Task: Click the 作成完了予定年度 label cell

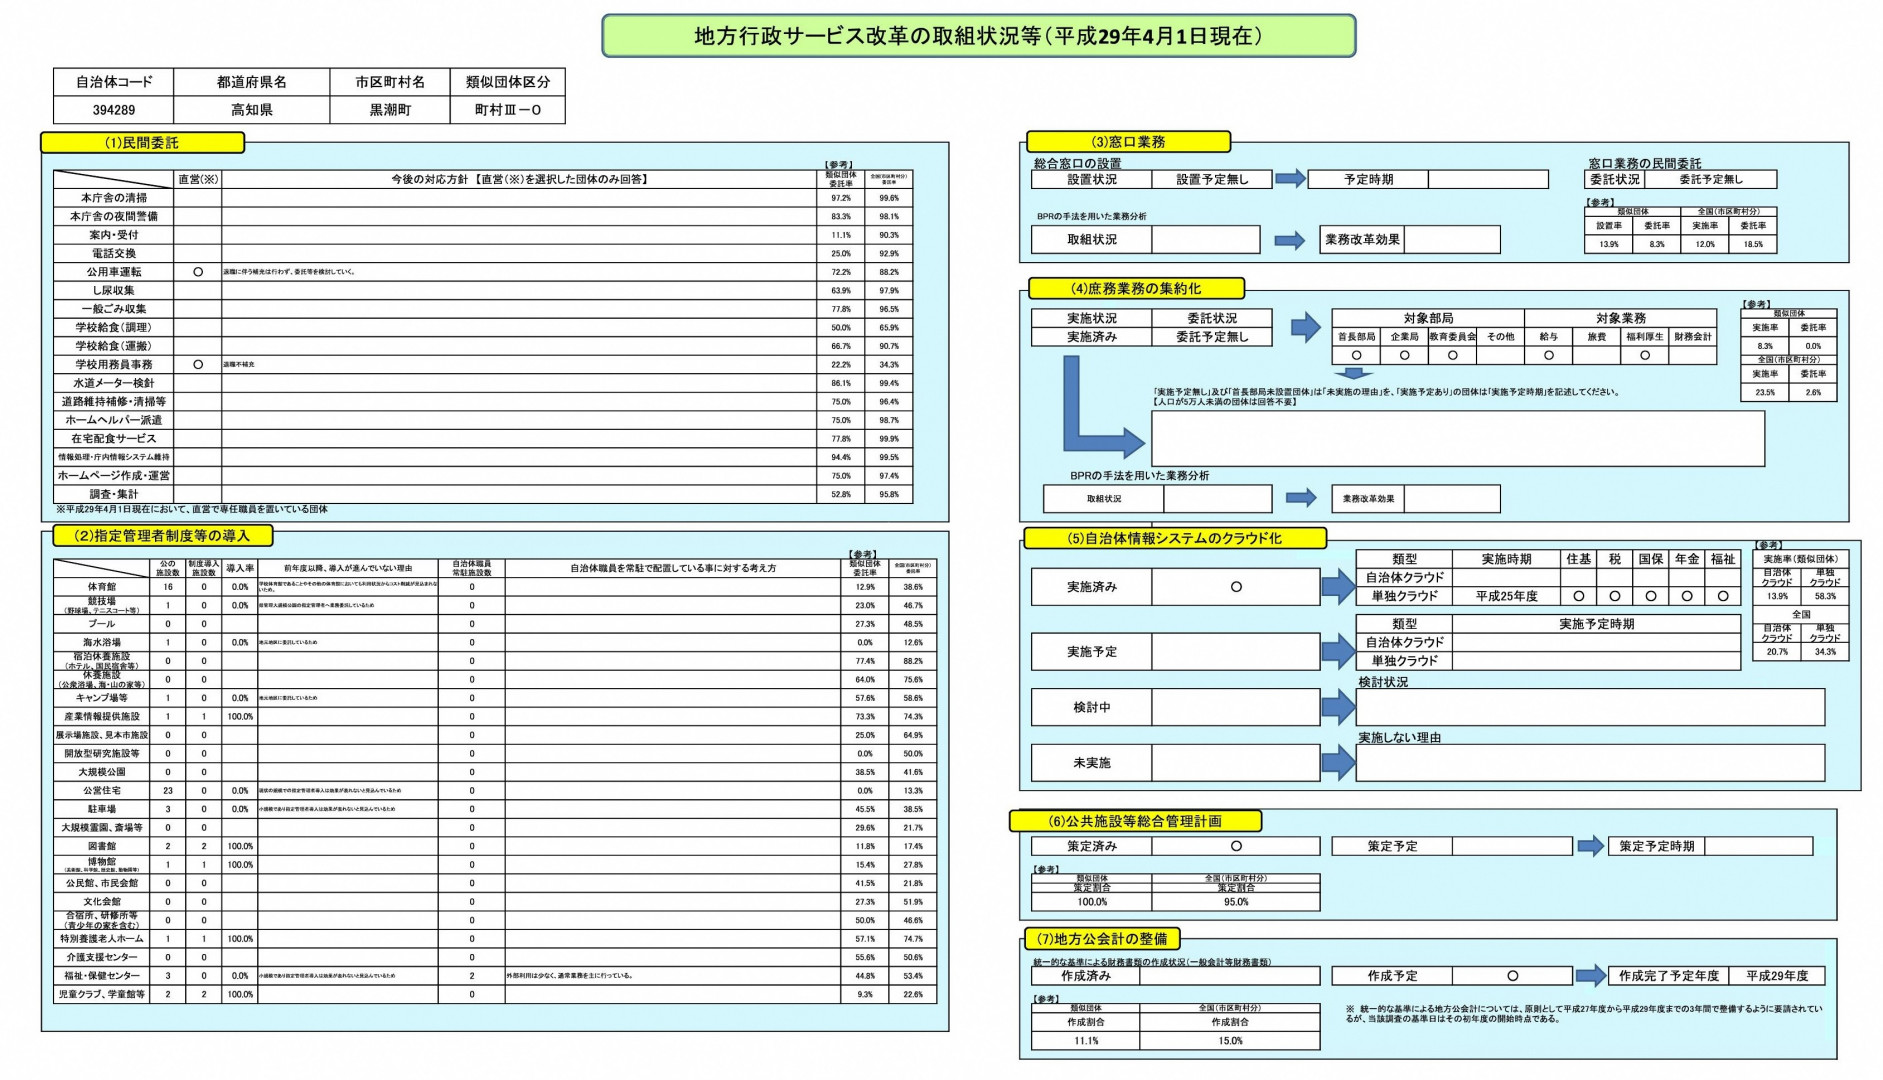Action: click(1669, 976)
